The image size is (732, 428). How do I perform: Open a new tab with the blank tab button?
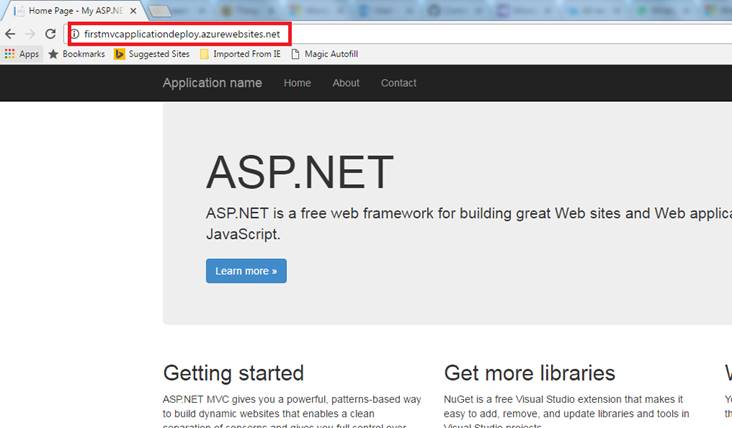pyautogui.click(x=160, y=11)
